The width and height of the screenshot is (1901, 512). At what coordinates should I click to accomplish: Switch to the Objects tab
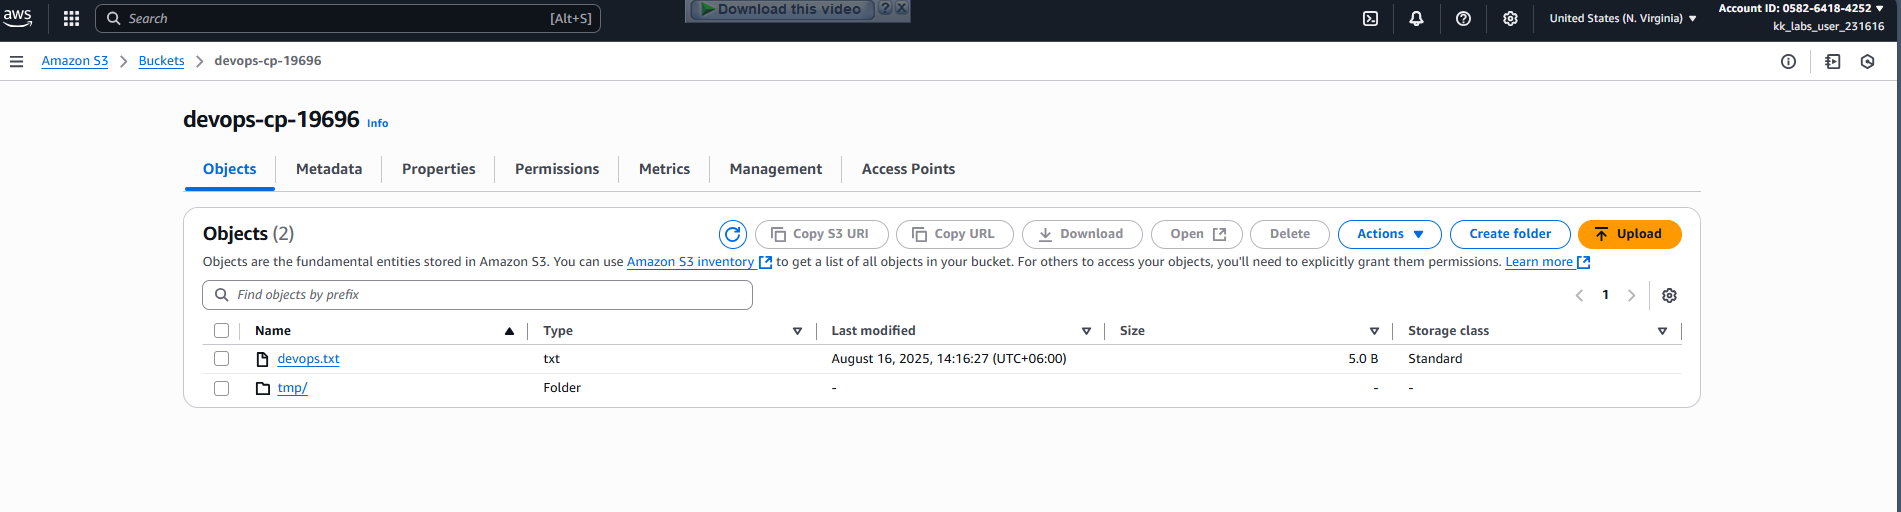point(229,169)
